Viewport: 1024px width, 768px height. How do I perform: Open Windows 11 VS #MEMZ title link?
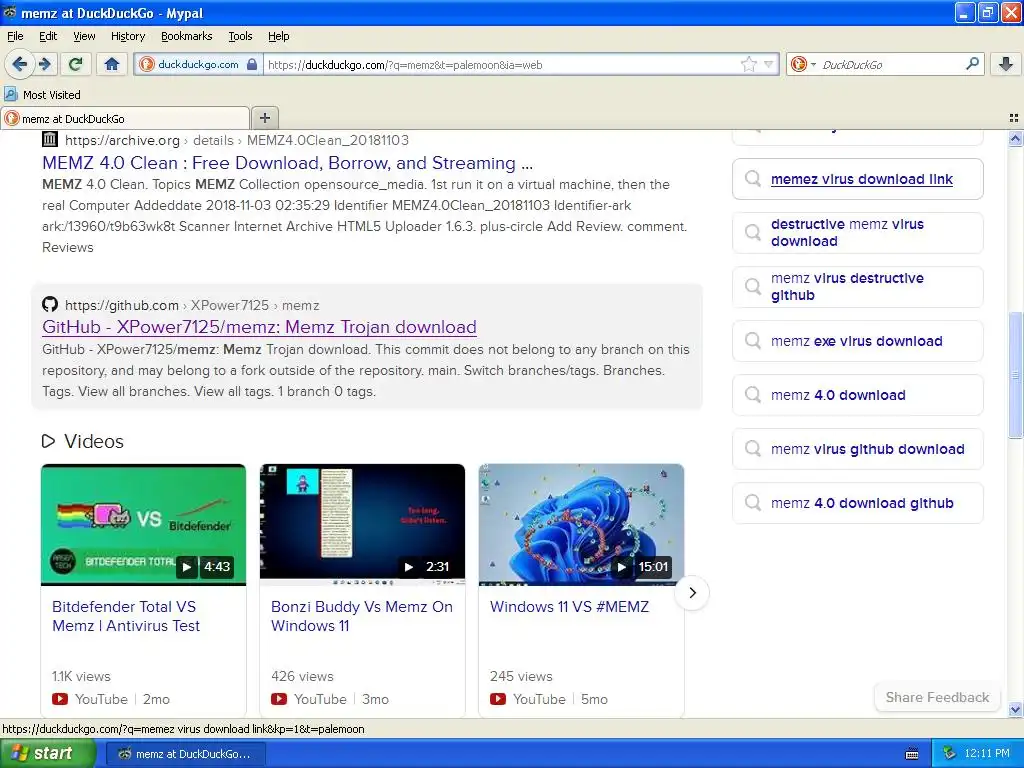569,607
